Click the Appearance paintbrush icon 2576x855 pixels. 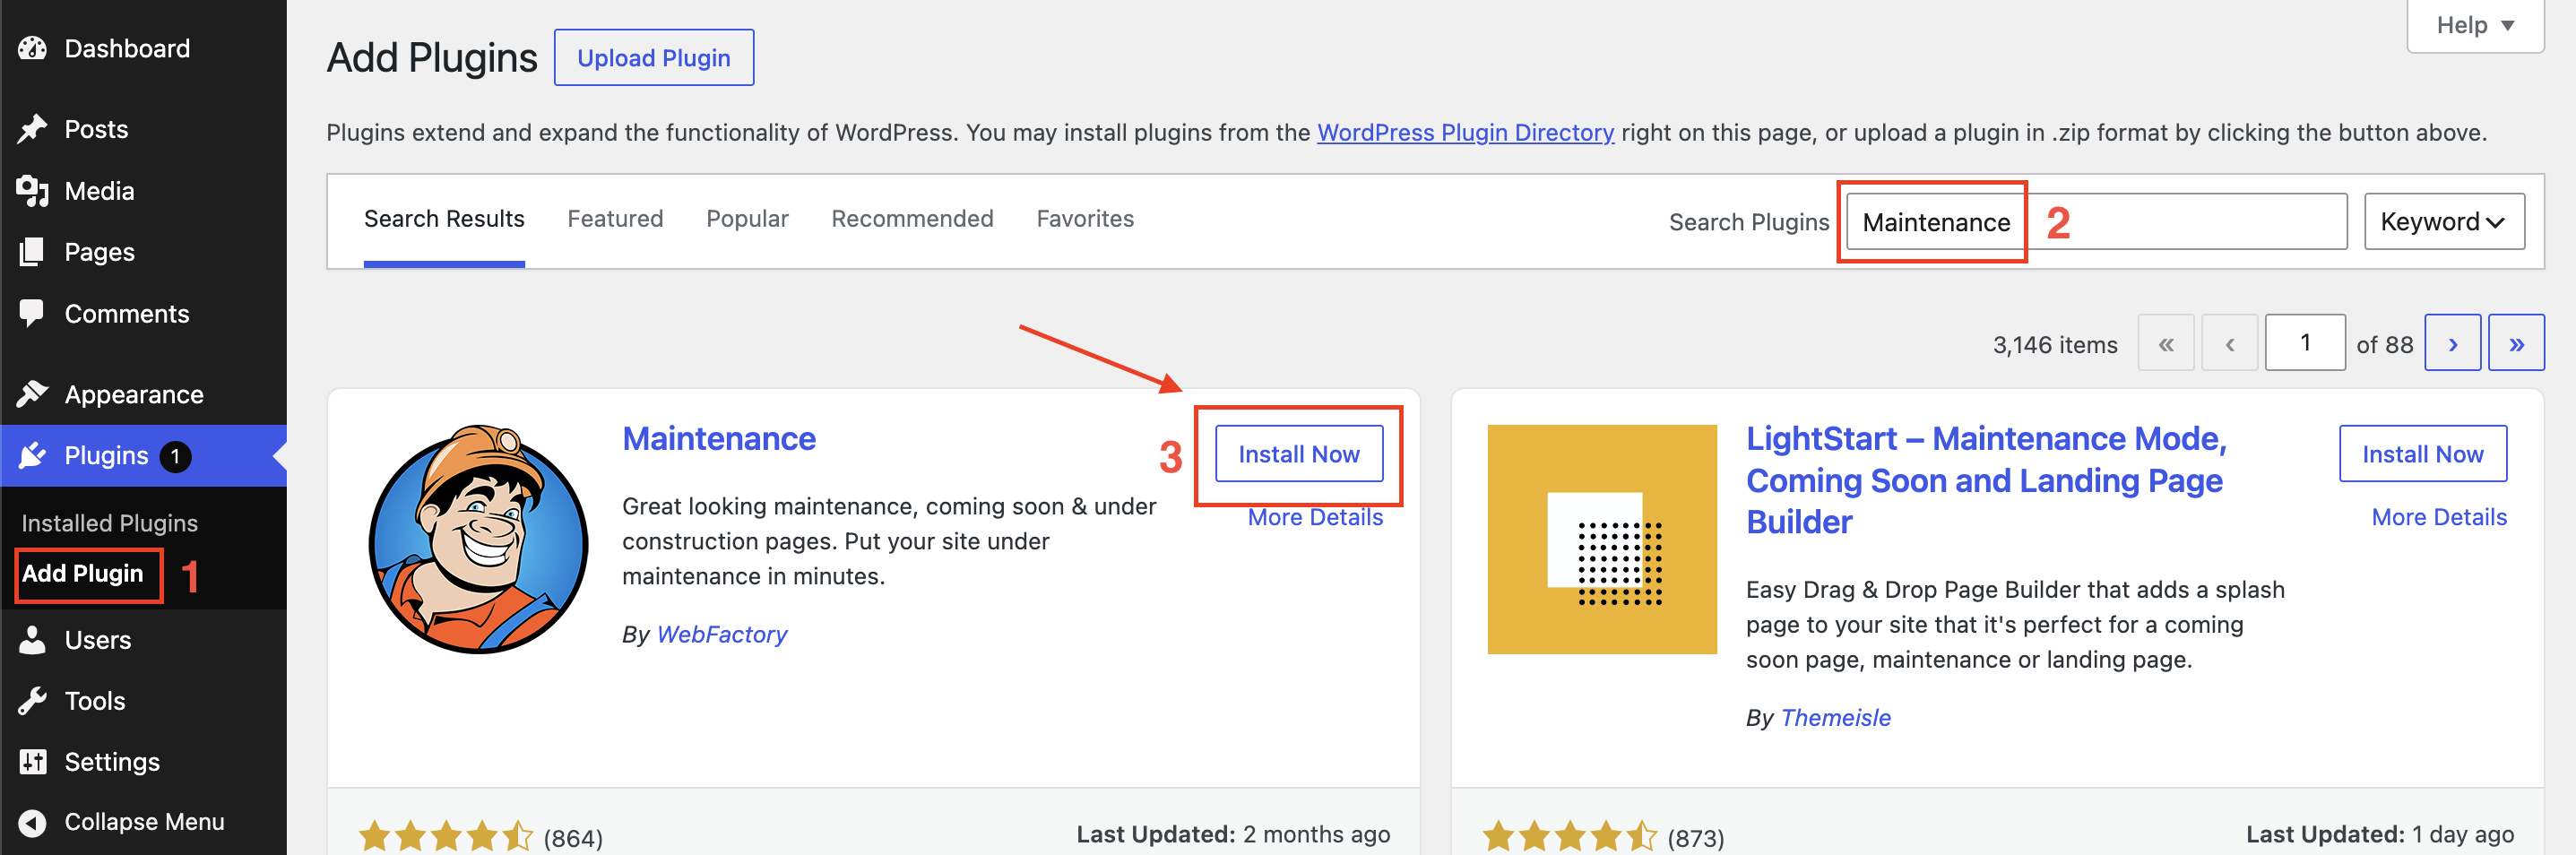(x=33, y=394)
